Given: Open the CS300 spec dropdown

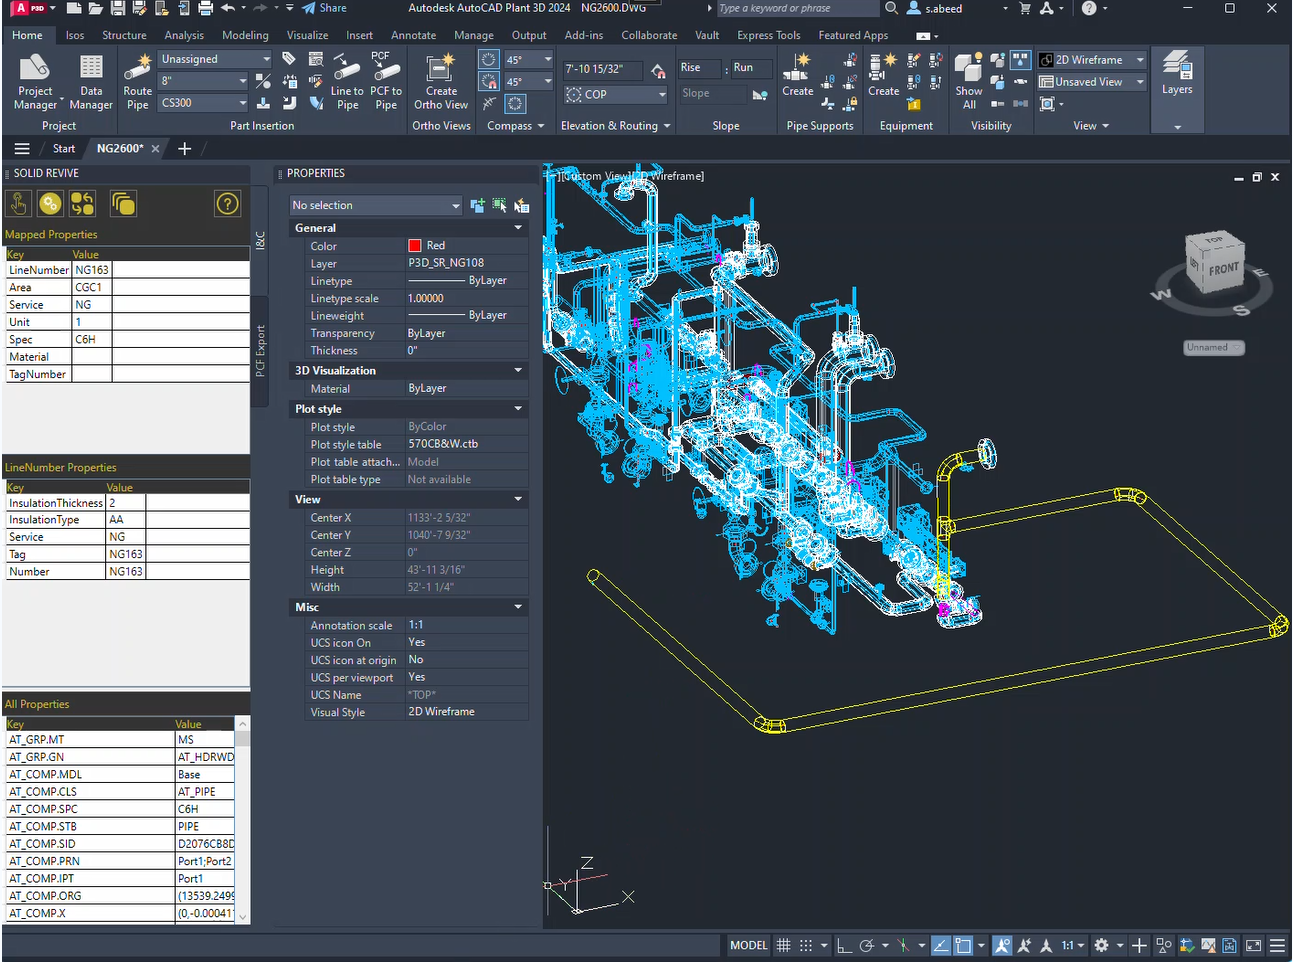Looking at the screenshot, I should coord(203,103).
